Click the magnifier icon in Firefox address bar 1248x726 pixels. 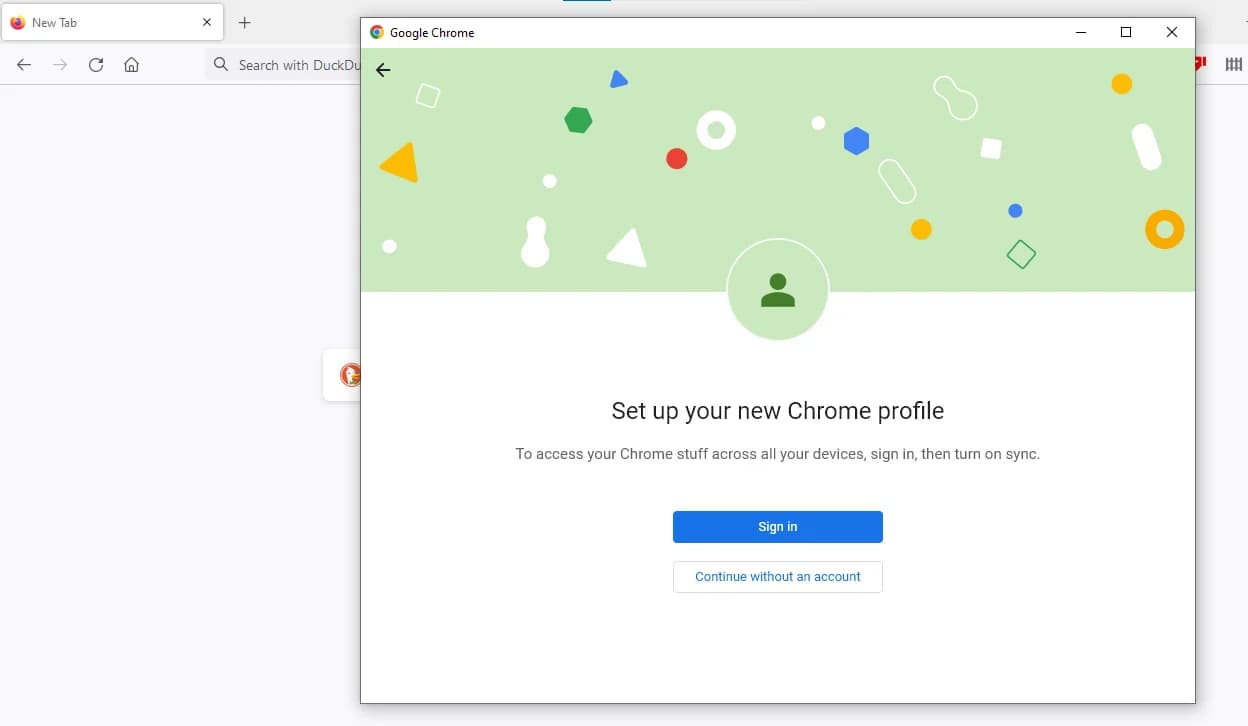point(221,65)
